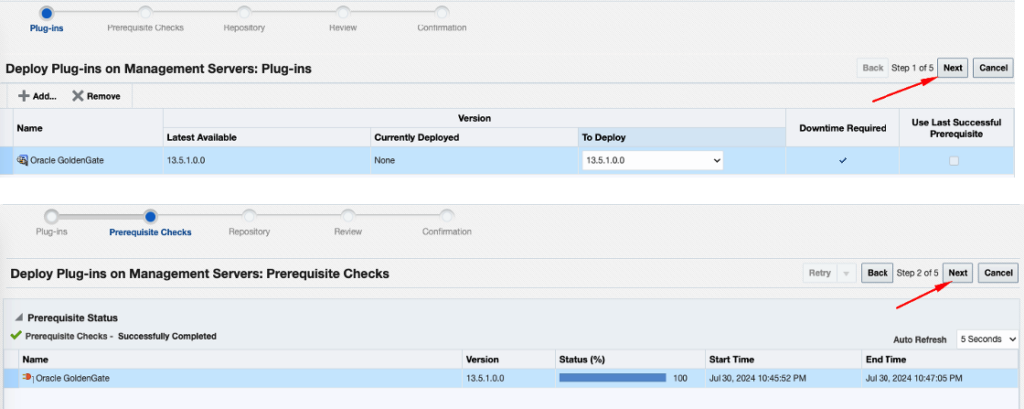Click Version group header above version columns
This screenshot has height=409, width=1024.
(x=474, y=118)
